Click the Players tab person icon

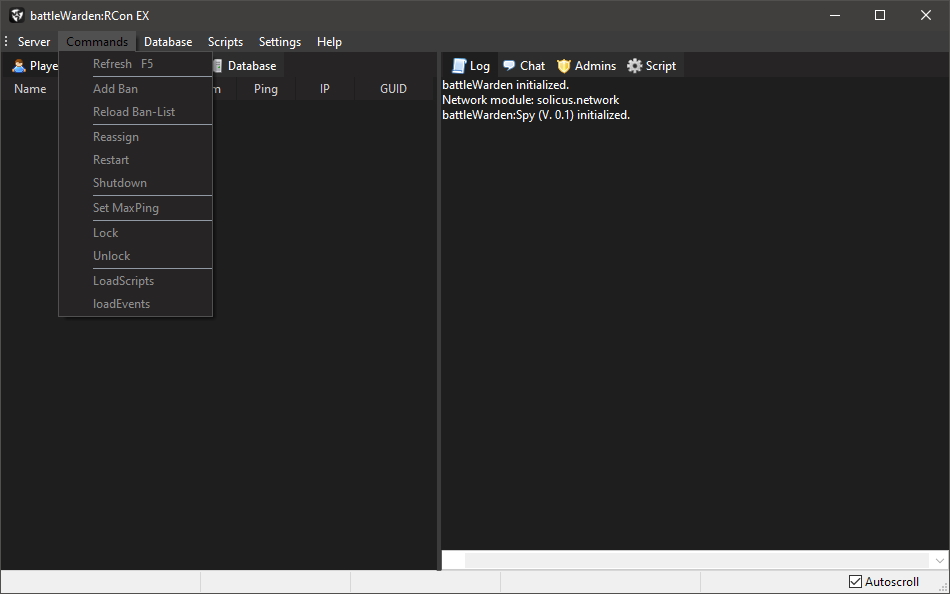click(x=19, y=66)
